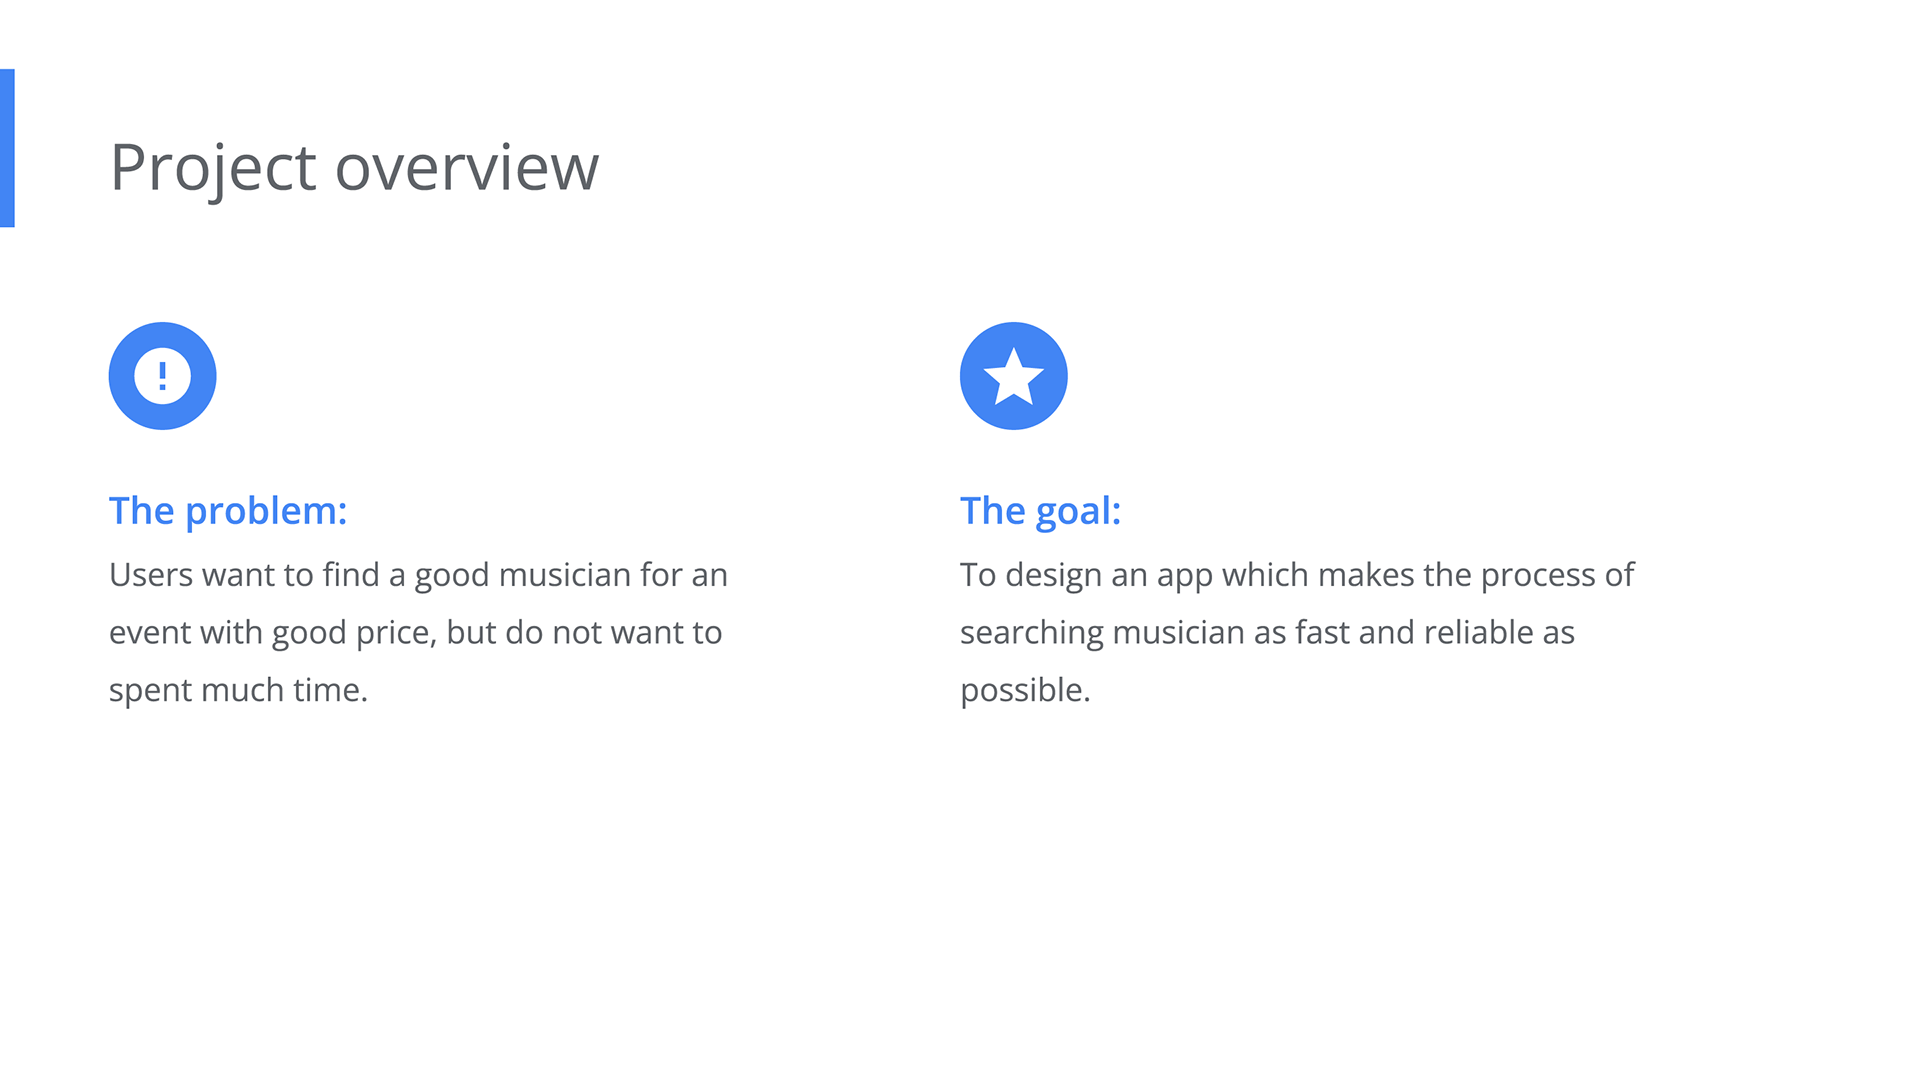Click the word "overview" in the title
The width and height of the screenshot is (1920, 1080).
click(x=467, y=168)
